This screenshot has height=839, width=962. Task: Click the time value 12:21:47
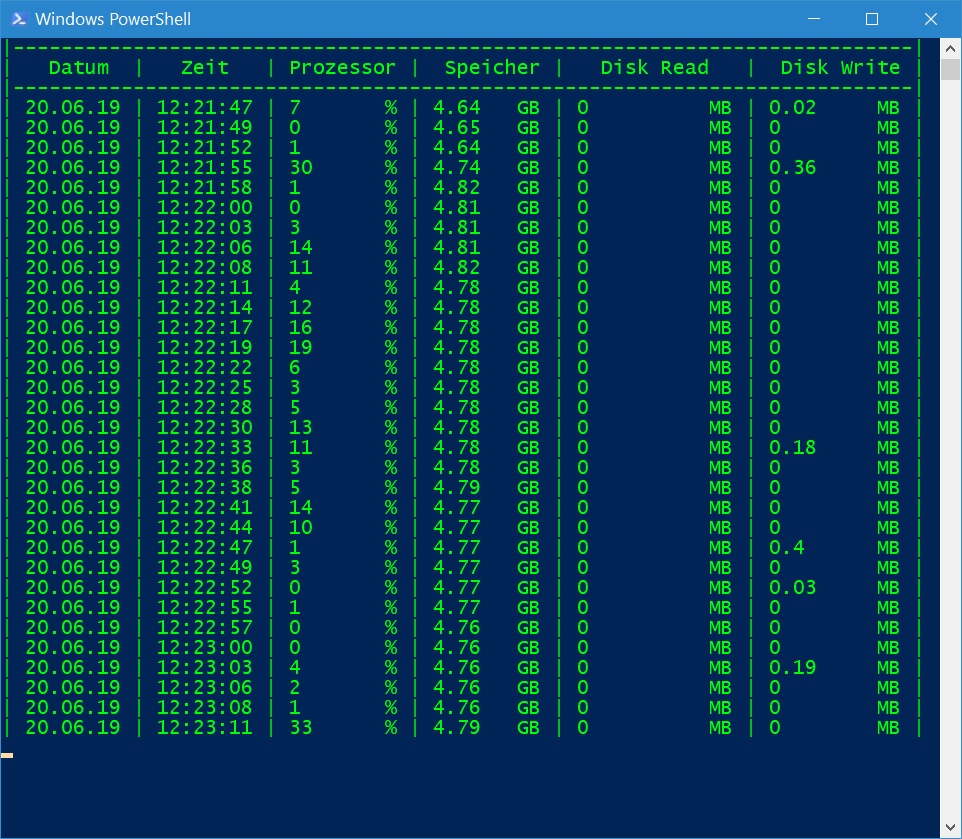pyautogui.click(x=204, y=107)
